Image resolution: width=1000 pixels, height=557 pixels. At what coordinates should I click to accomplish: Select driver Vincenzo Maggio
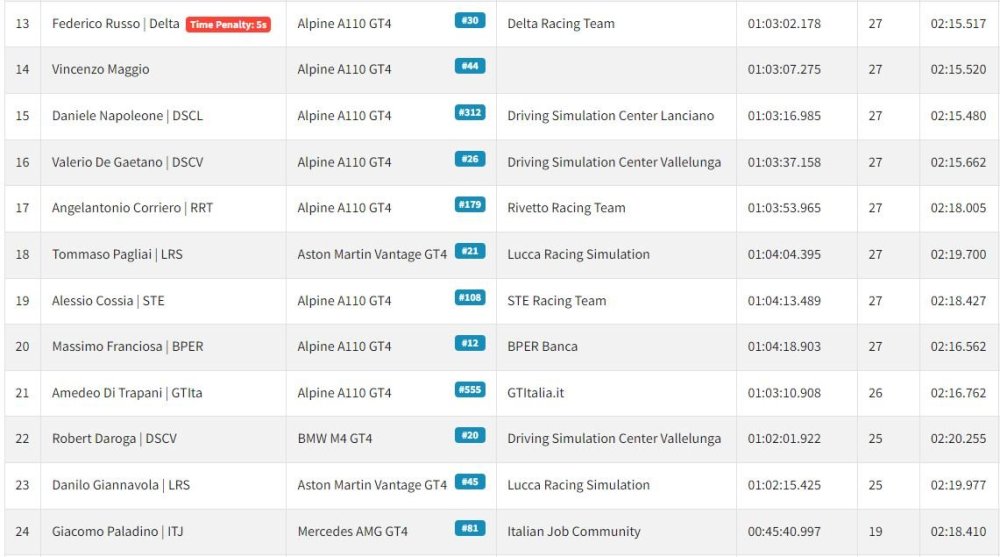[101, 70]
